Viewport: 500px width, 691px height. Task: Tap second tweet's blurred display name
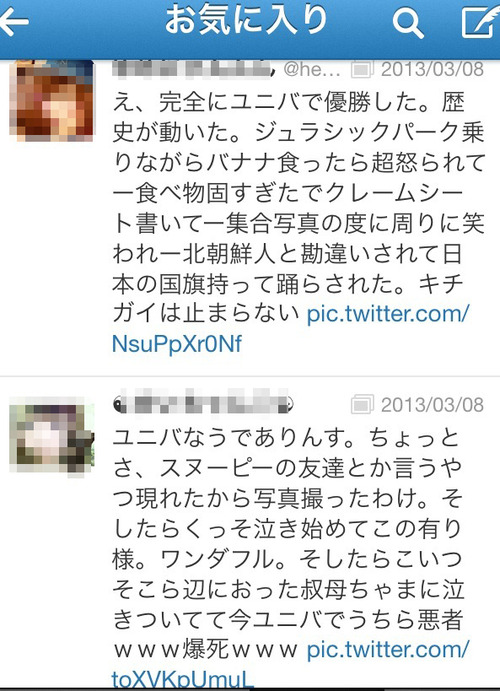pyautogui.click(x=204, y=404)
